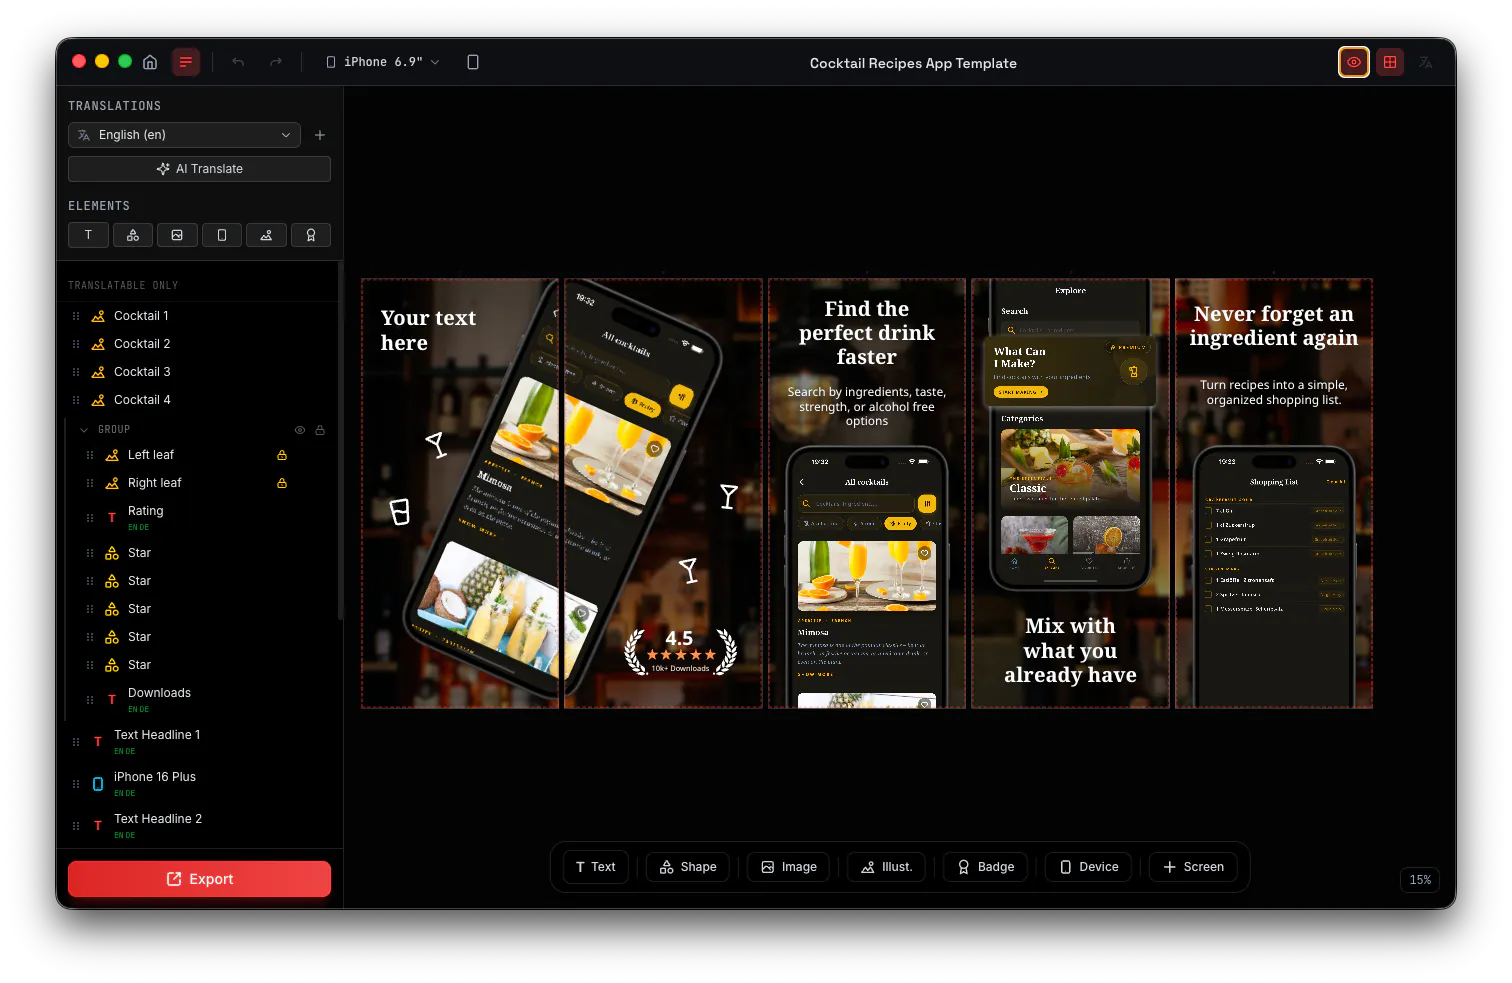This screenshot has width=1512, height=983.
Task: Open the iPhone 6.9" device size dropdown
Action: tap(383, 62)
